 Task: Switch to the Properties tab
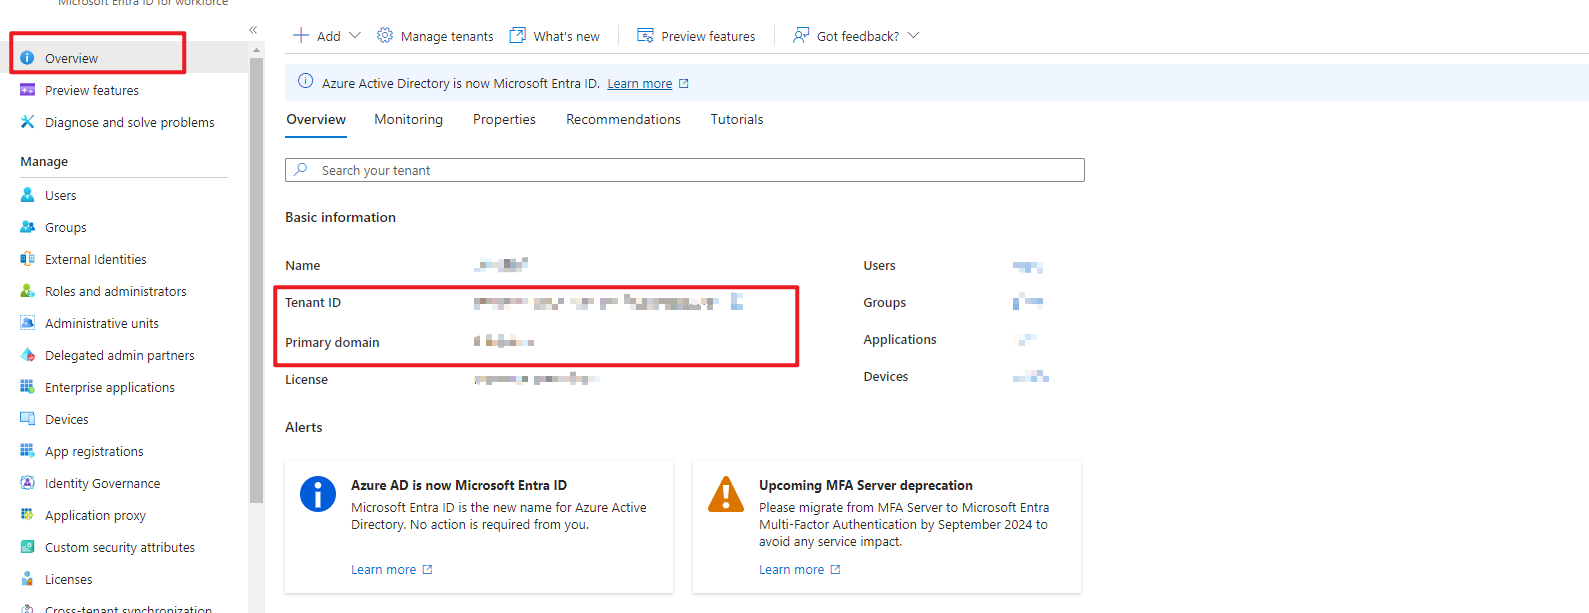[x=504, y=119]
